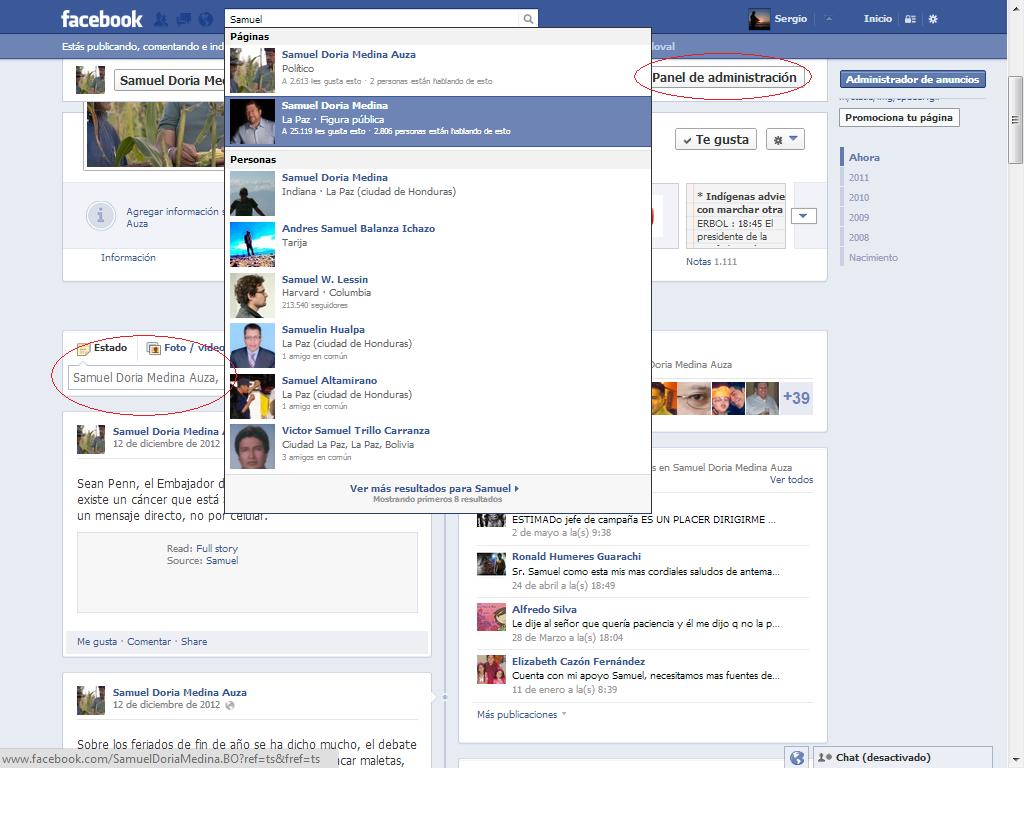This screenshot has height=822, width=1024.
Task: Jump to 2009 in timeline
Action: tap(858, 217)
